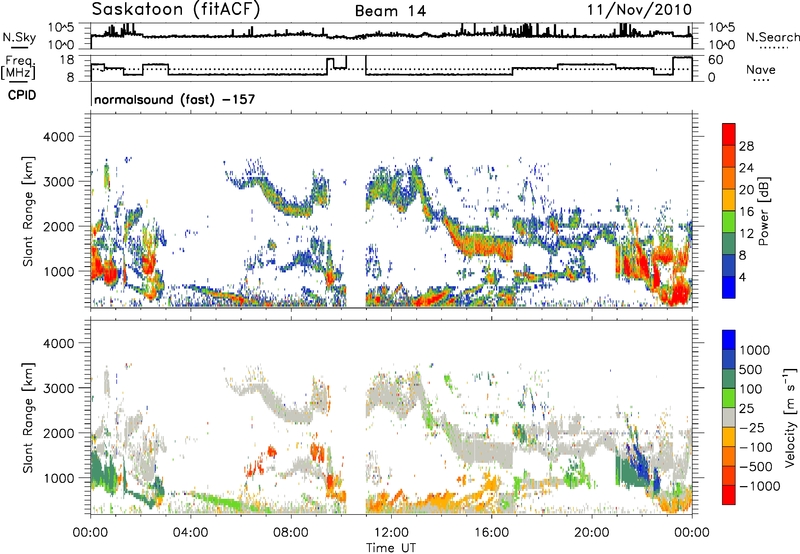Click the 28 value on Power colorbar

point(746,146)
